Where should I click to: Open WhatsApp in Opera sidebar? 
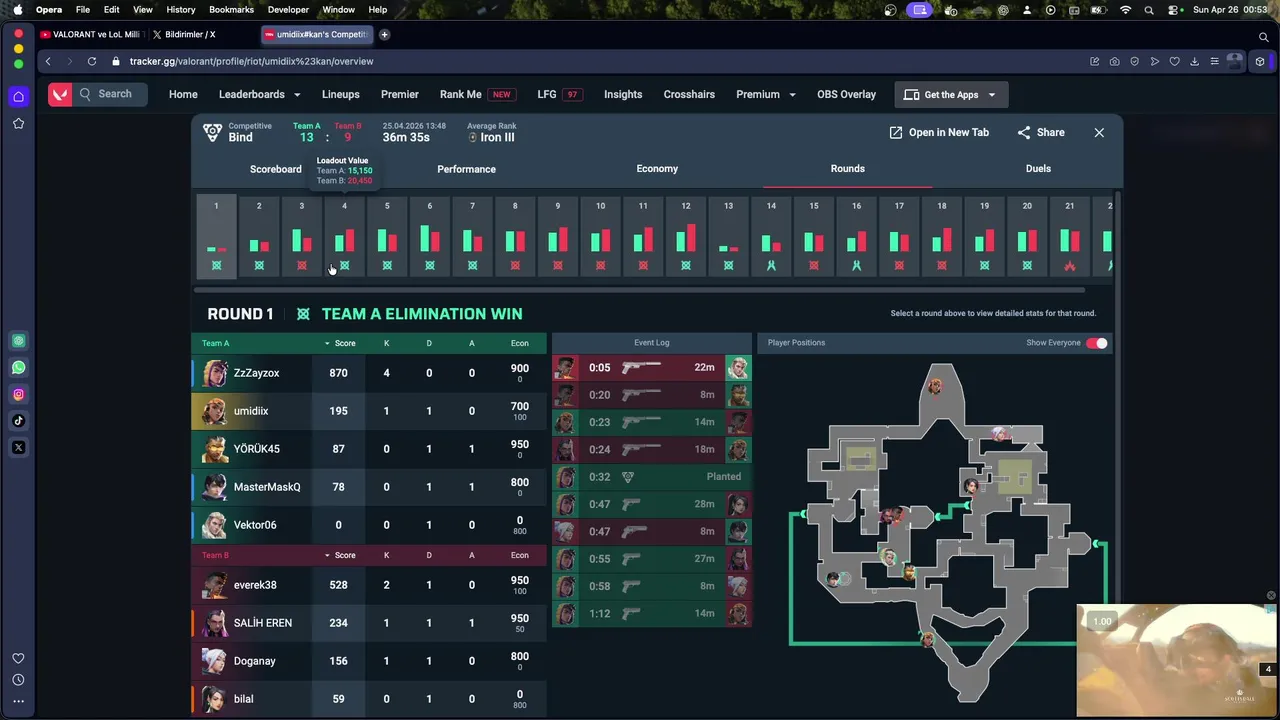(x=18, y=368)
